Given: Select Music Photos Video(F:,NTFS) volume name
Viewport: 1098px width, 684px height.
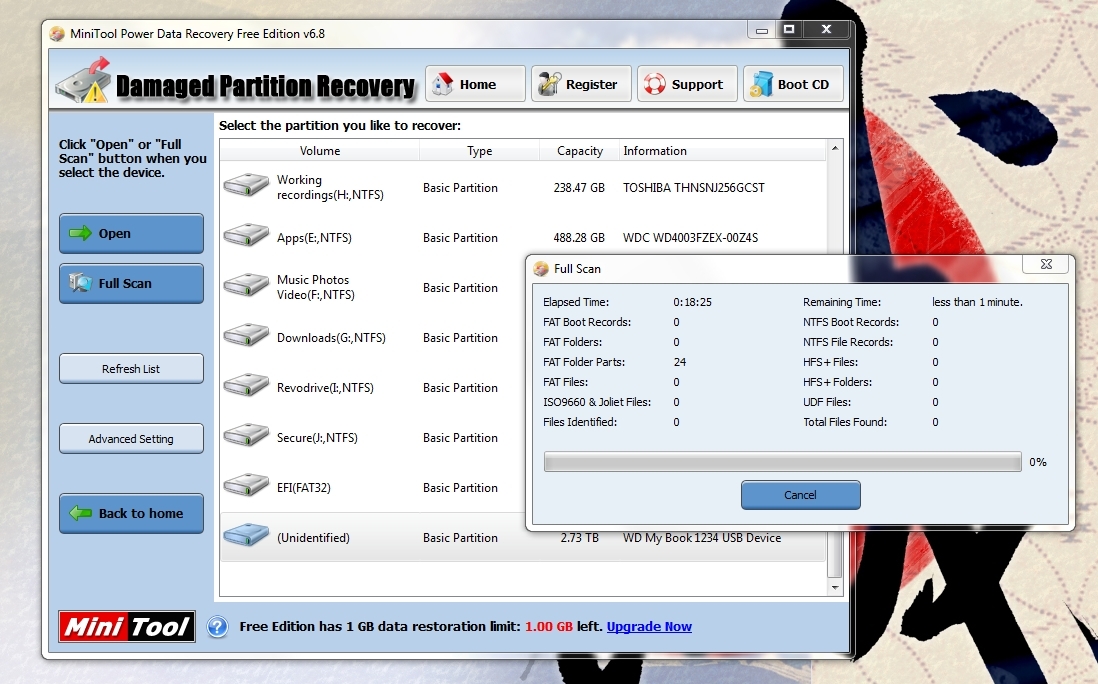Looking at the screenshot, I should pos(316,287).
